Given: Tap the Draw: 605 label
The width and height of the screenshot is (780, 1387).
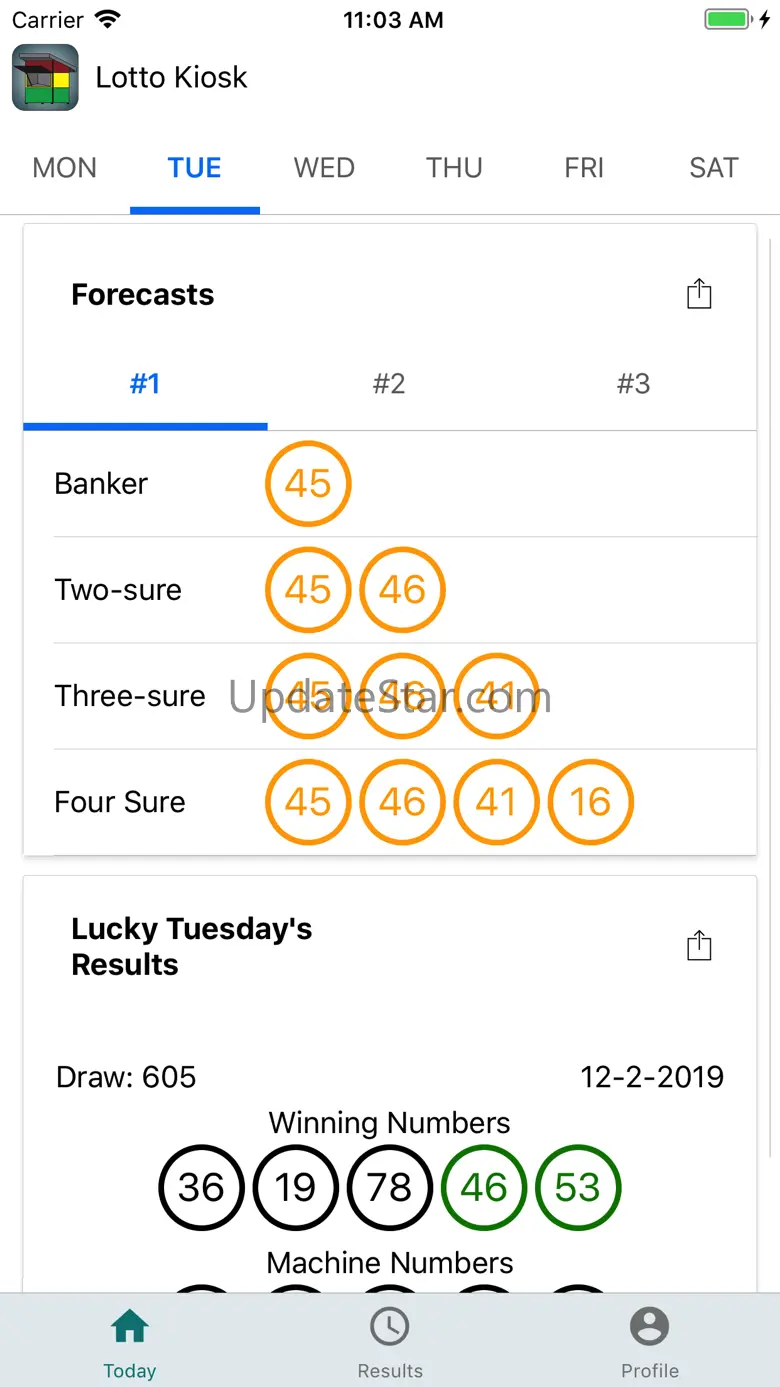Looking at the screenshot, I should 126,1077.
